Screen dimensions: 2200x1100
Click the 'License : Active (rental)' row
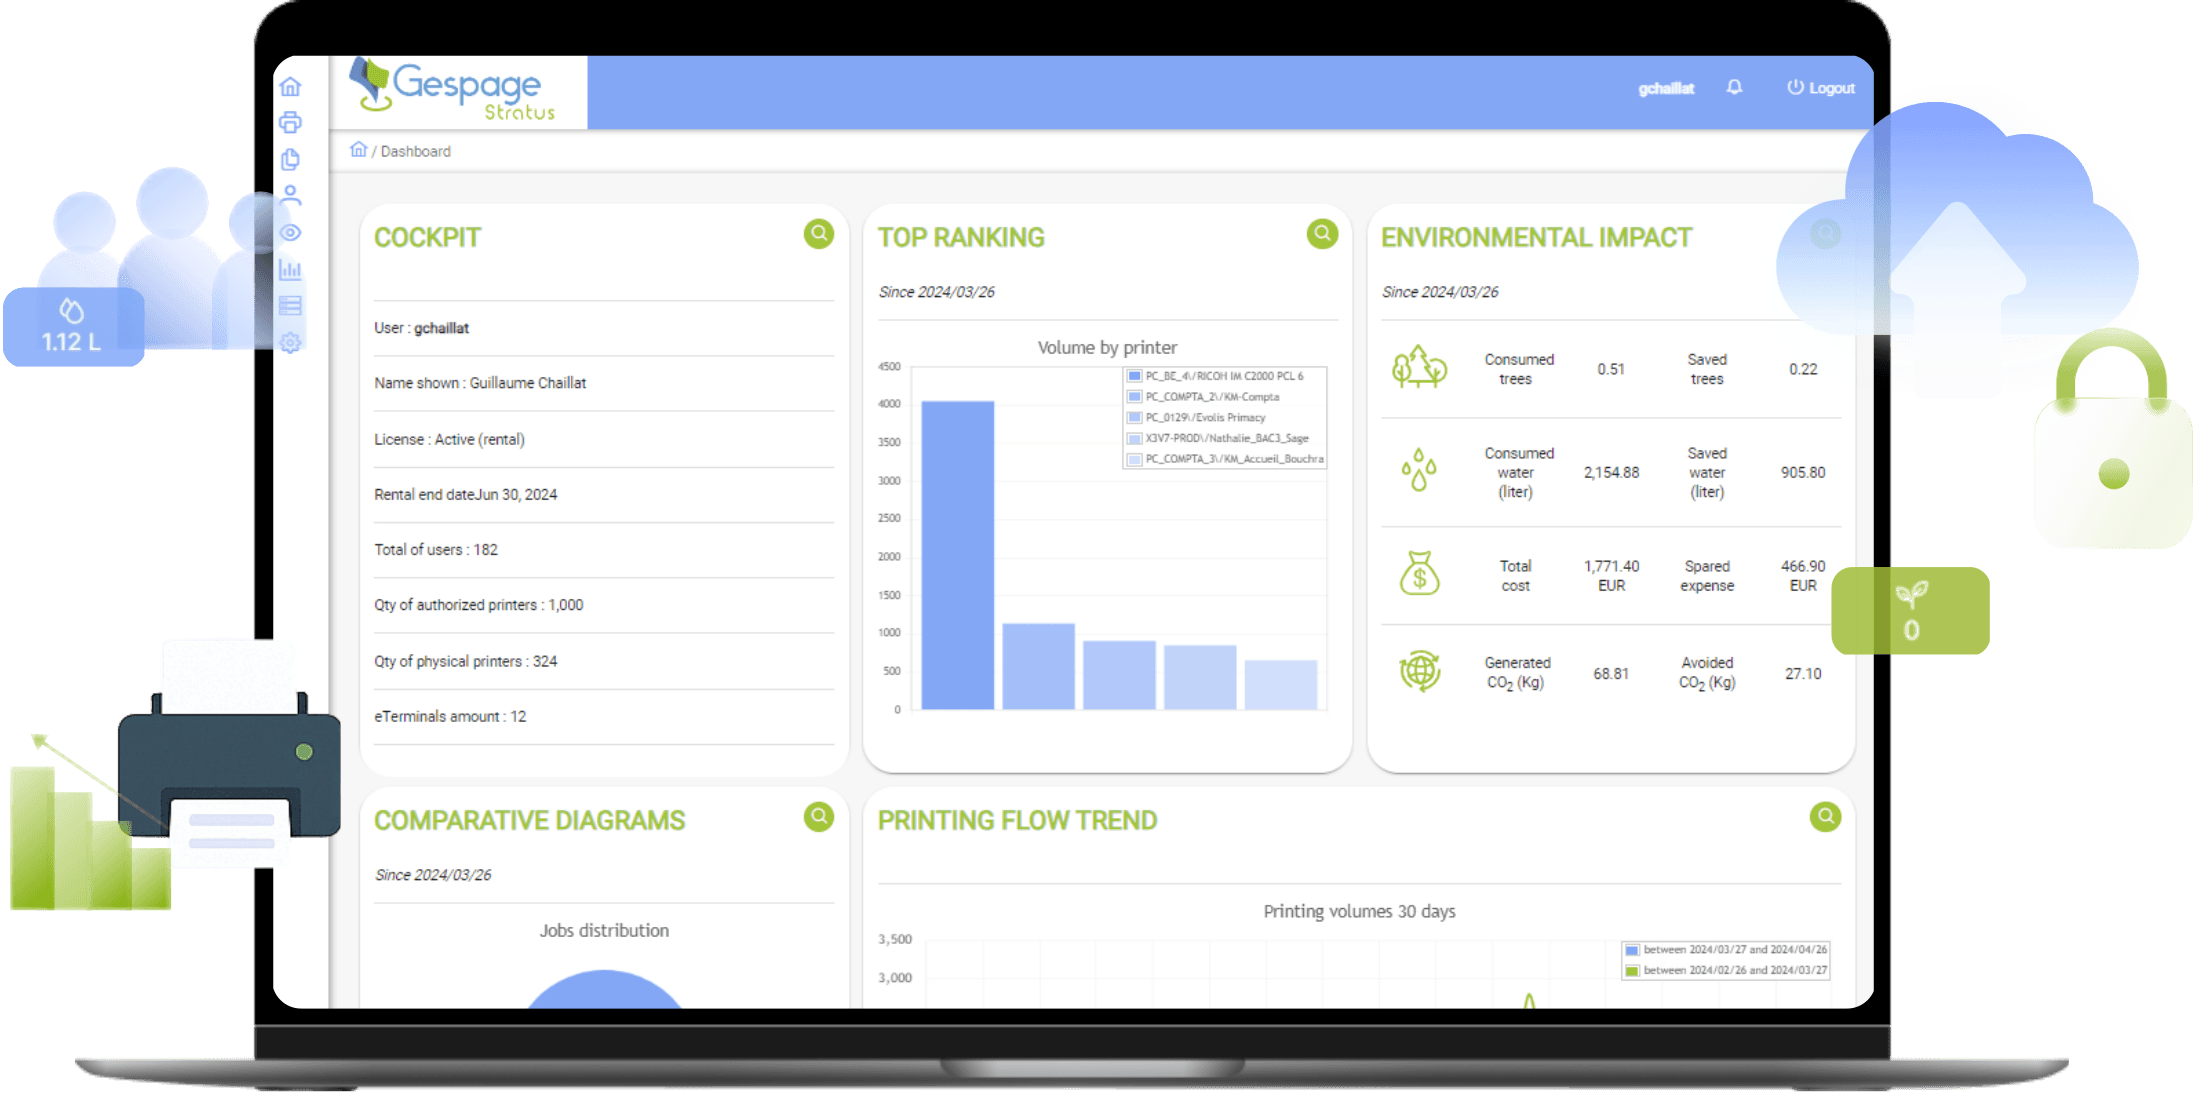pos(604,439)
